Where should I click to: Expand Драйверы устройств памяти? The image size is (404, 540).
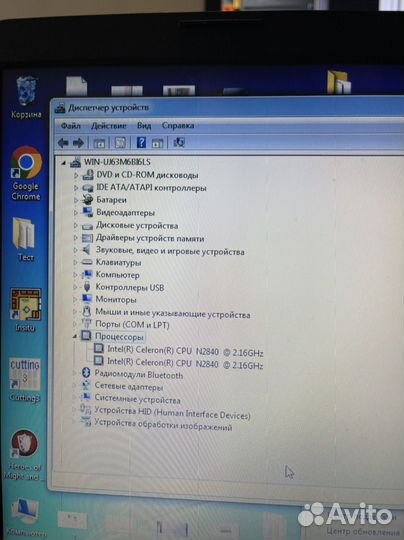[x=75, y=238]
